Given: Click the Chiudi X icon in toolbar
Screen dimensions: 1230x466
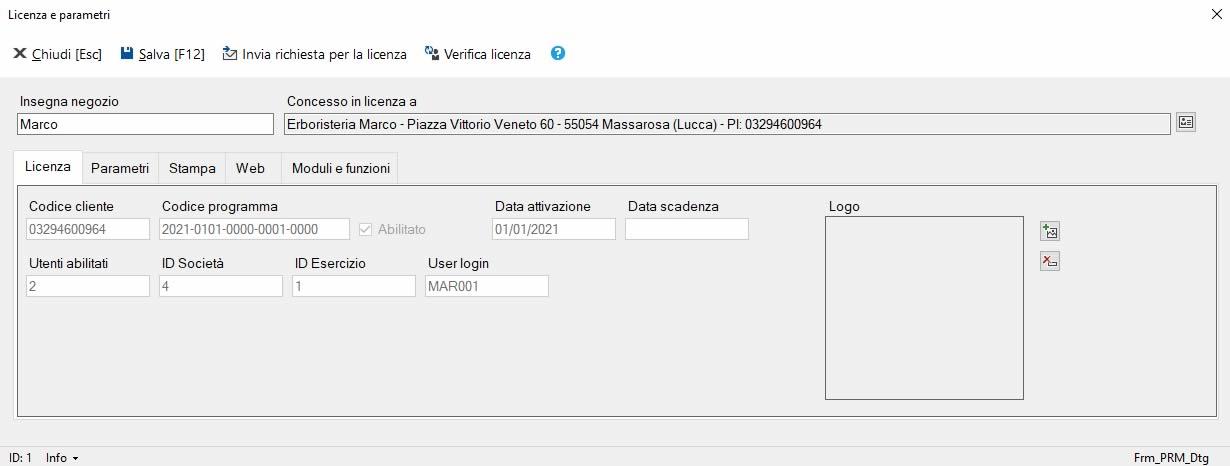Looking at the screenshot, I should point(19,54).
